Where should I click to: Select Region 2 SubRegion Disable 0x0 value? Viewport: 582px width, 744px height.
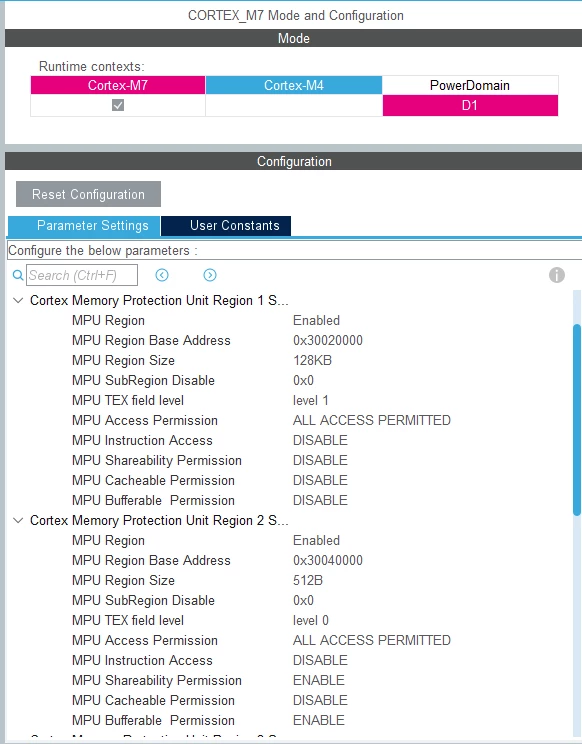(303, 600)
